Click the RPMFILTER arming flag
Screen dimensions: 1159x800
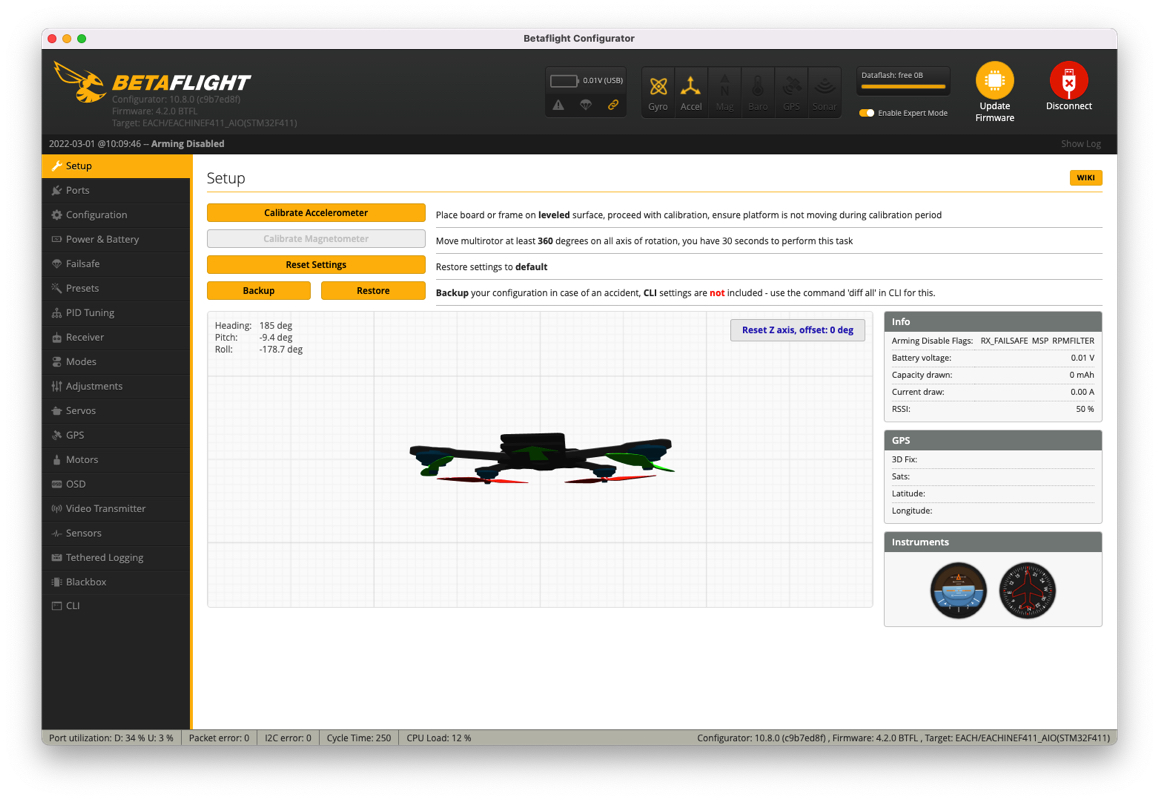click(1073, 341)
